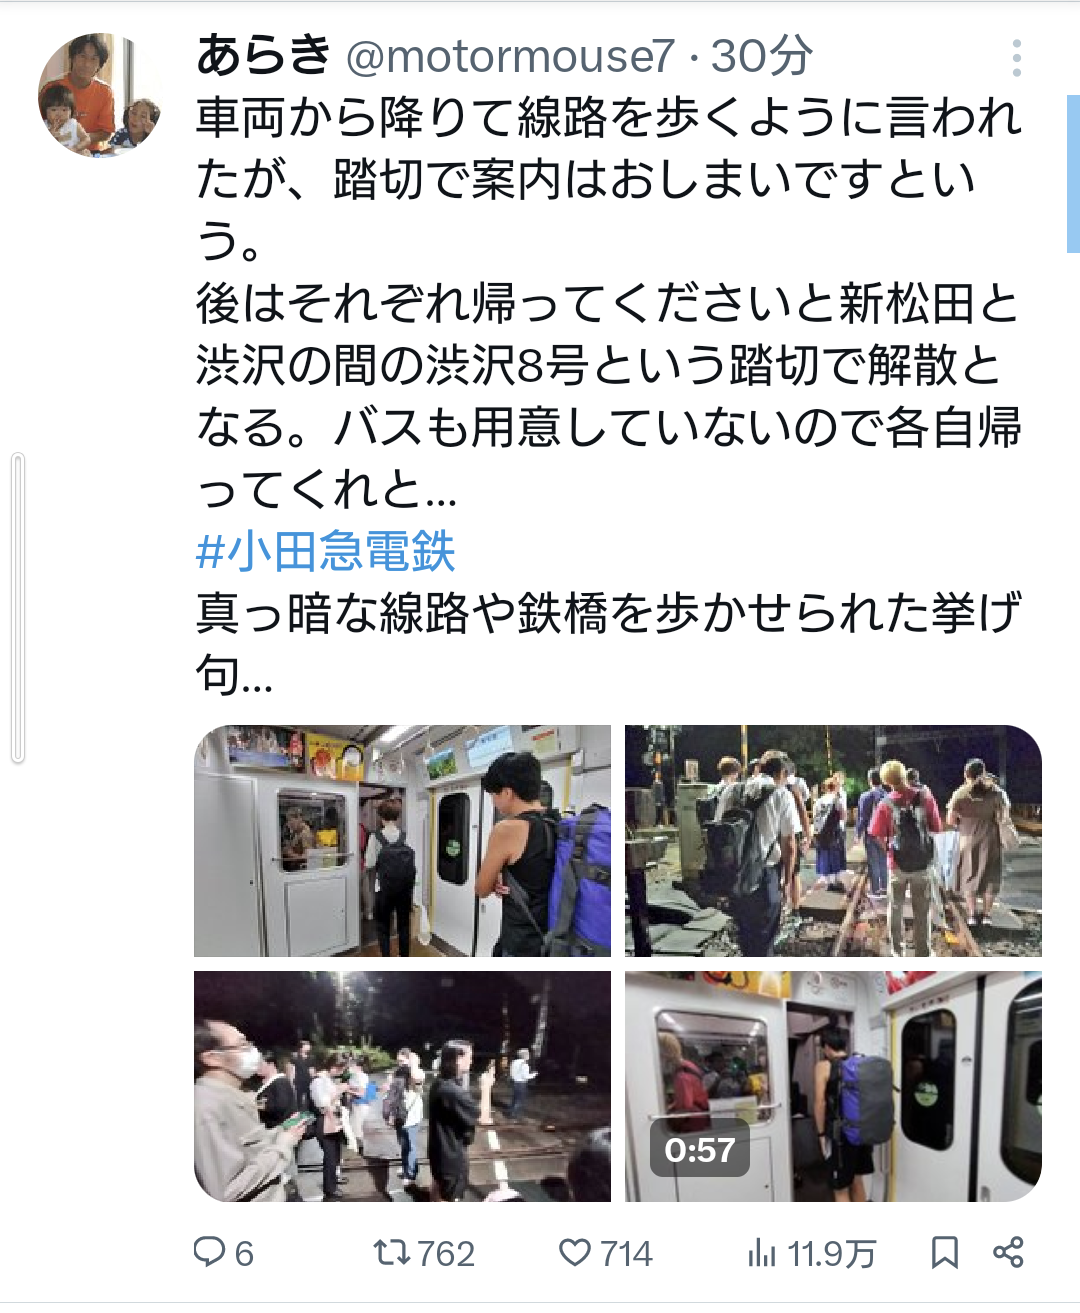Tap the 0:57 video duration badge
Screen dimensions: 1080x1313
[700, 1150]
